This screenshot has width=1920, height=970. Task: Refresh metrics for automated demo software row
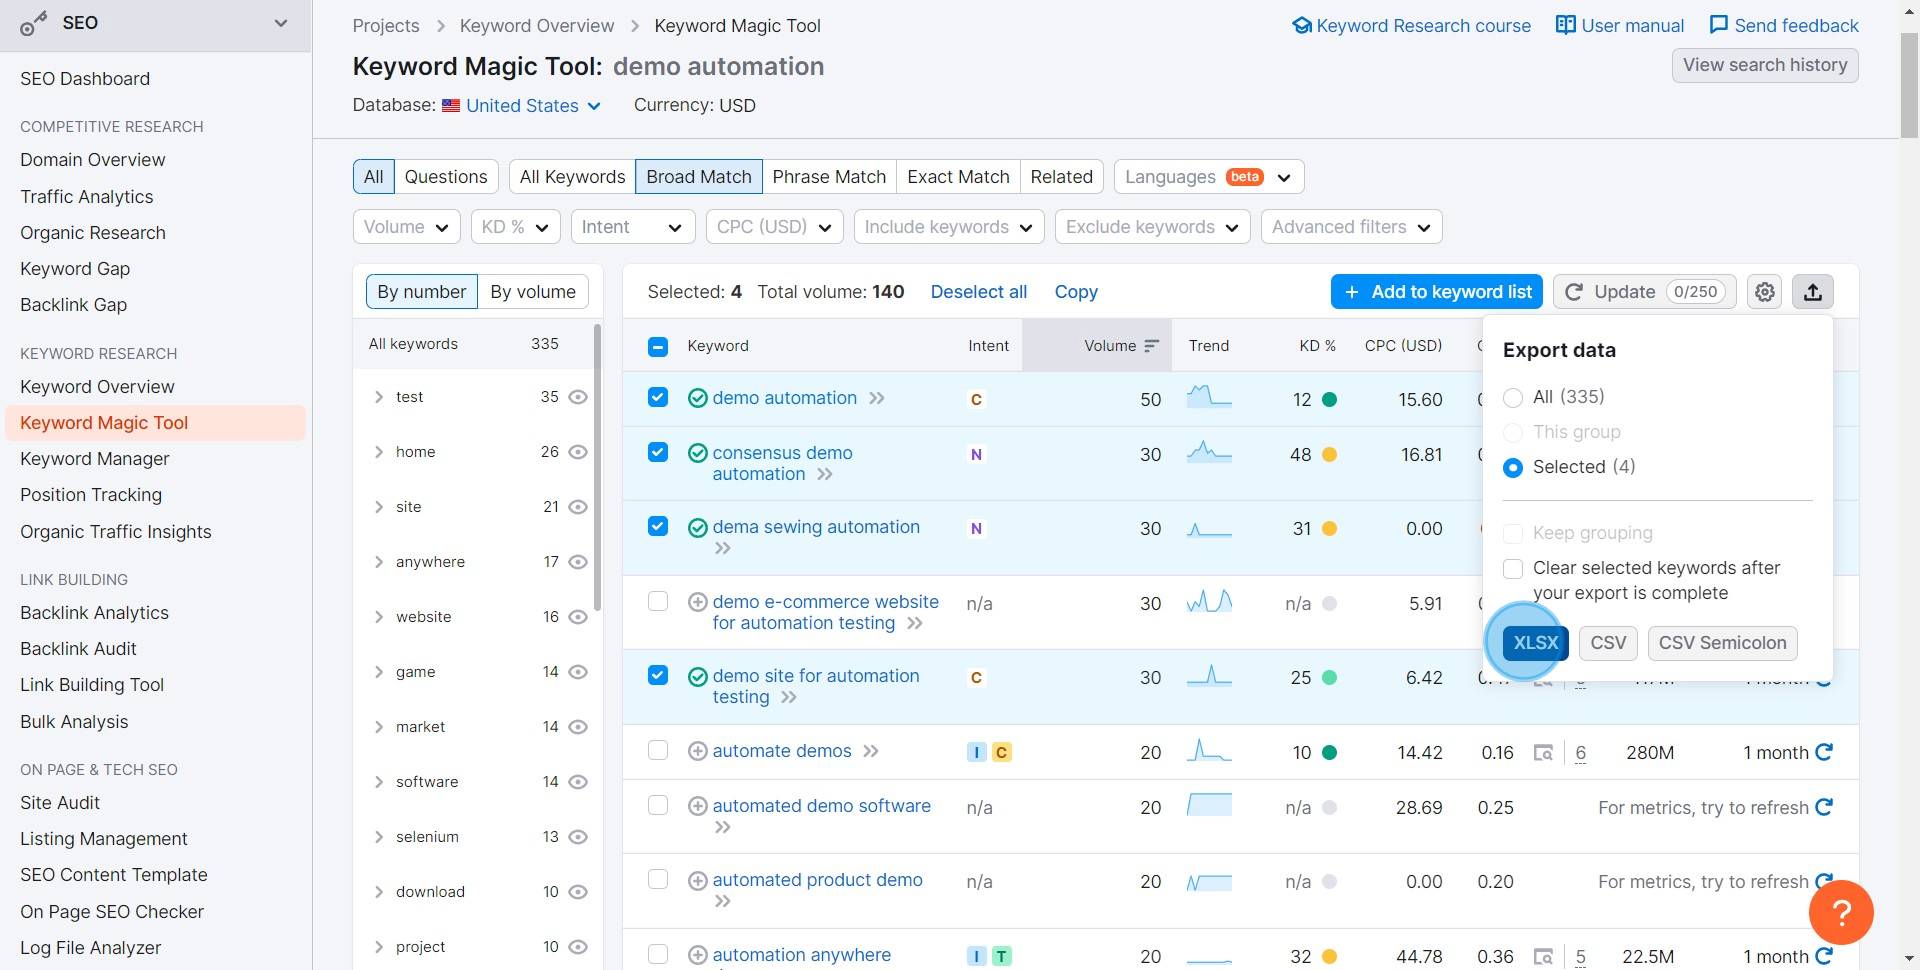[x=1824, y=807]
